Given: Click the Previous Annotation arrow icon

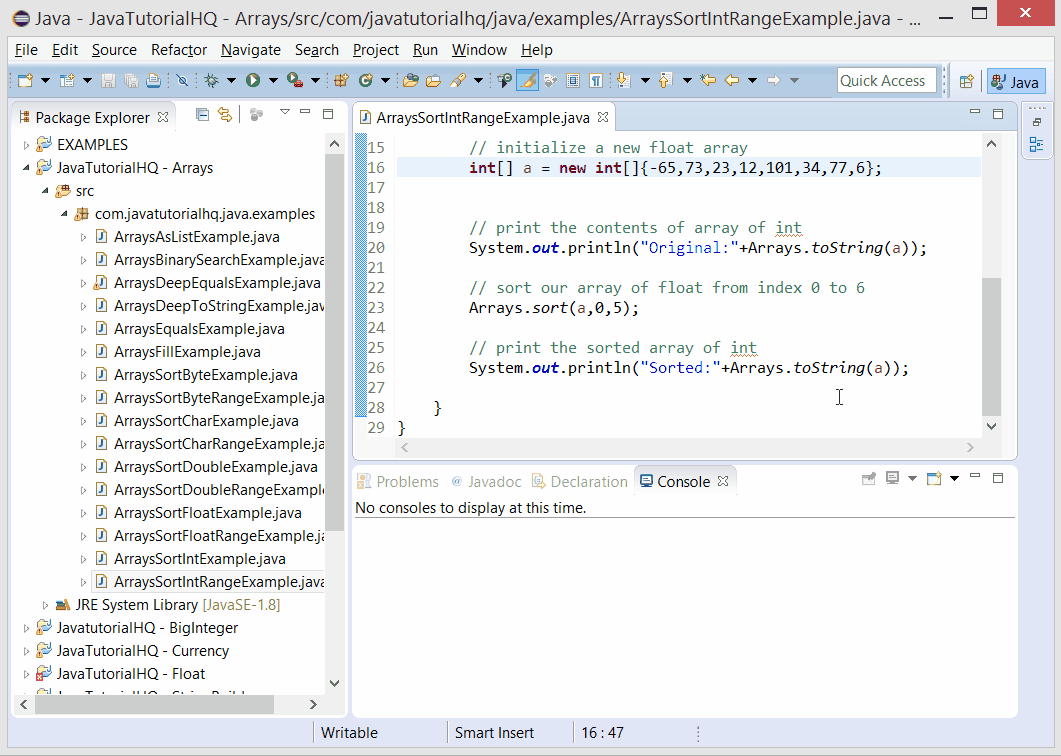Looking at the screenshot, I should pos(666,81).
